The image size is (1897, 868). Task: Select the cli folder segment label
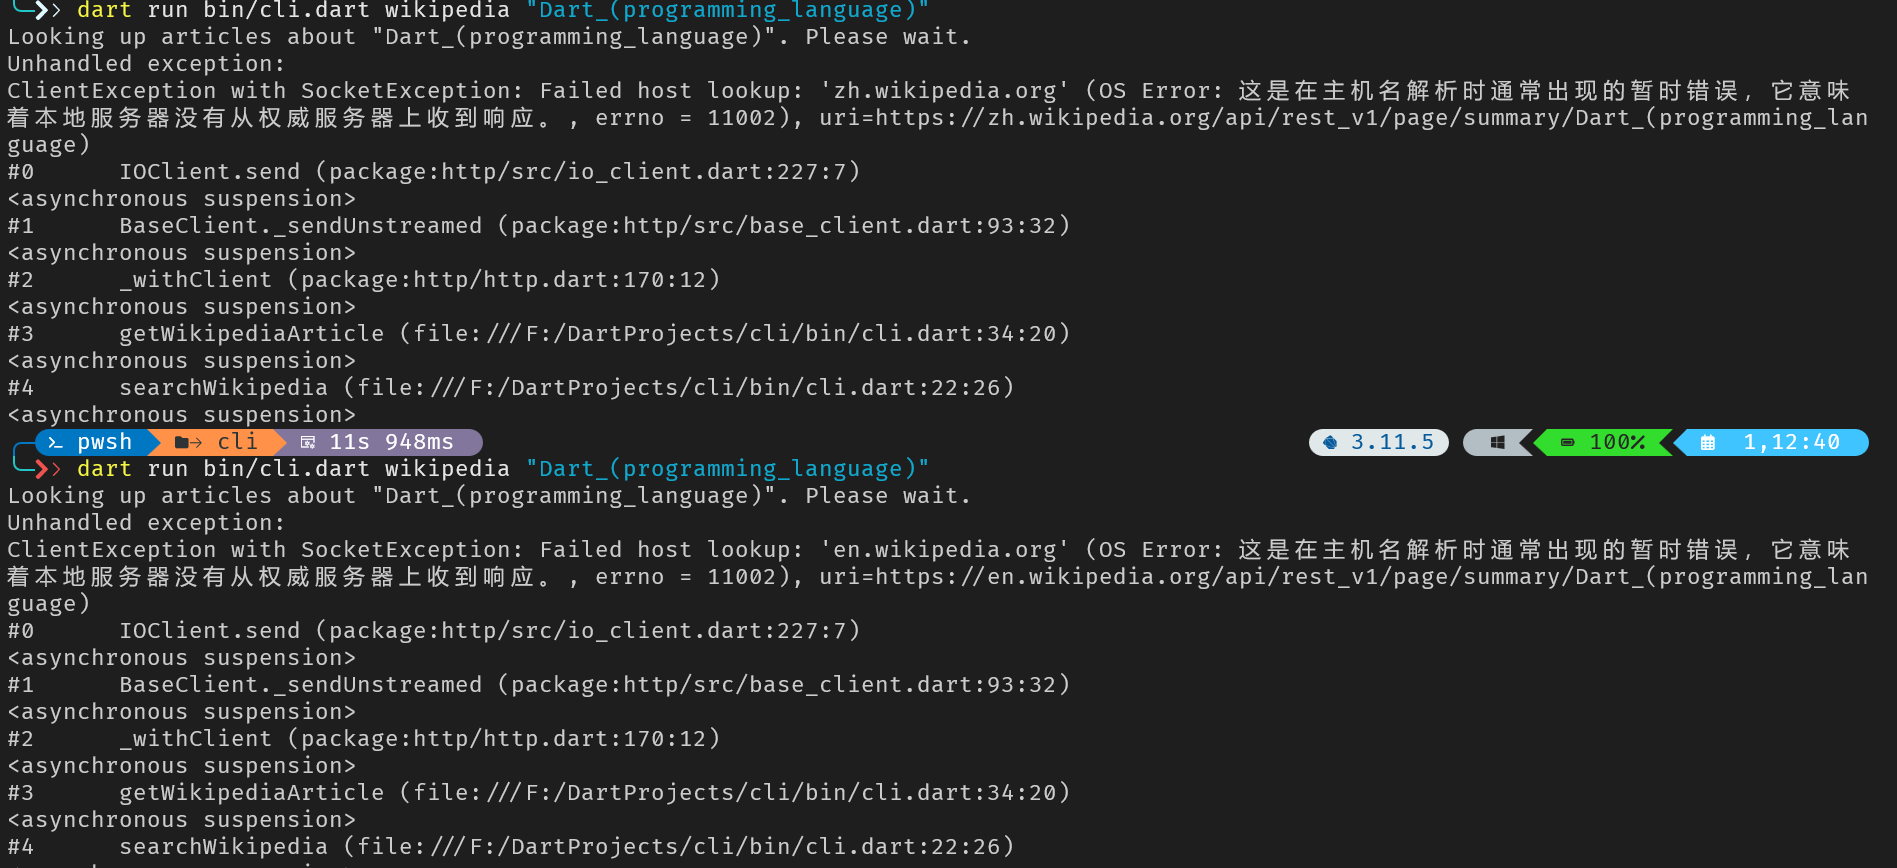point(237,442)
